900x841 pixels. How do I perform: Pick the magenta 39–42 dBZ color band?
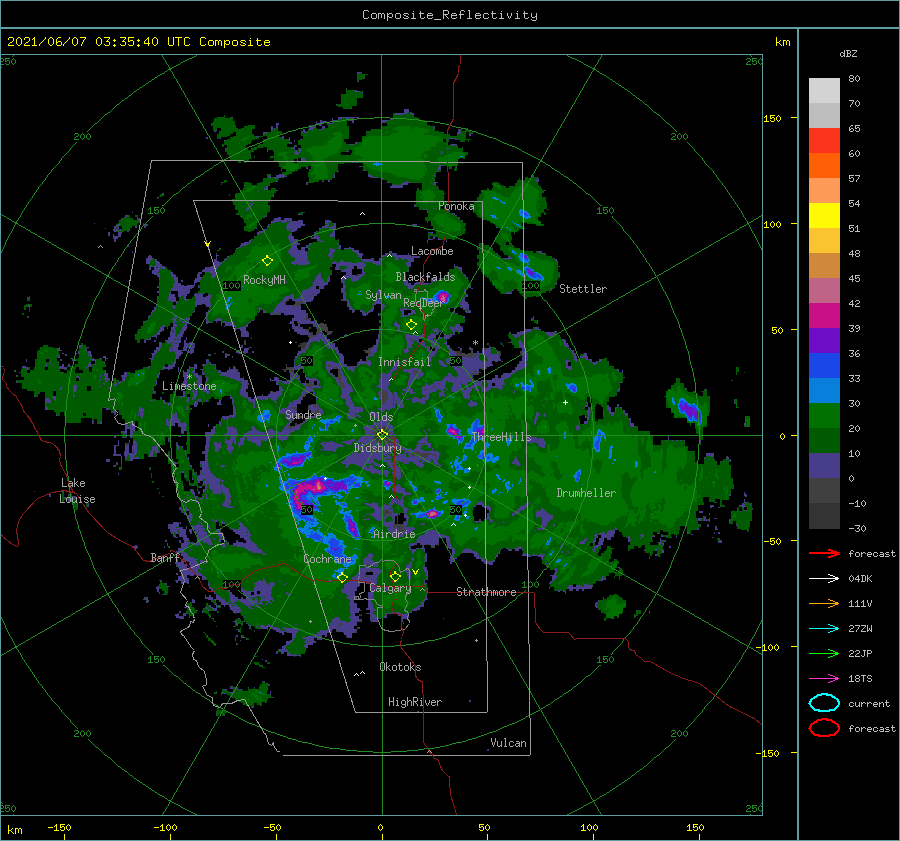coord(824,316)
